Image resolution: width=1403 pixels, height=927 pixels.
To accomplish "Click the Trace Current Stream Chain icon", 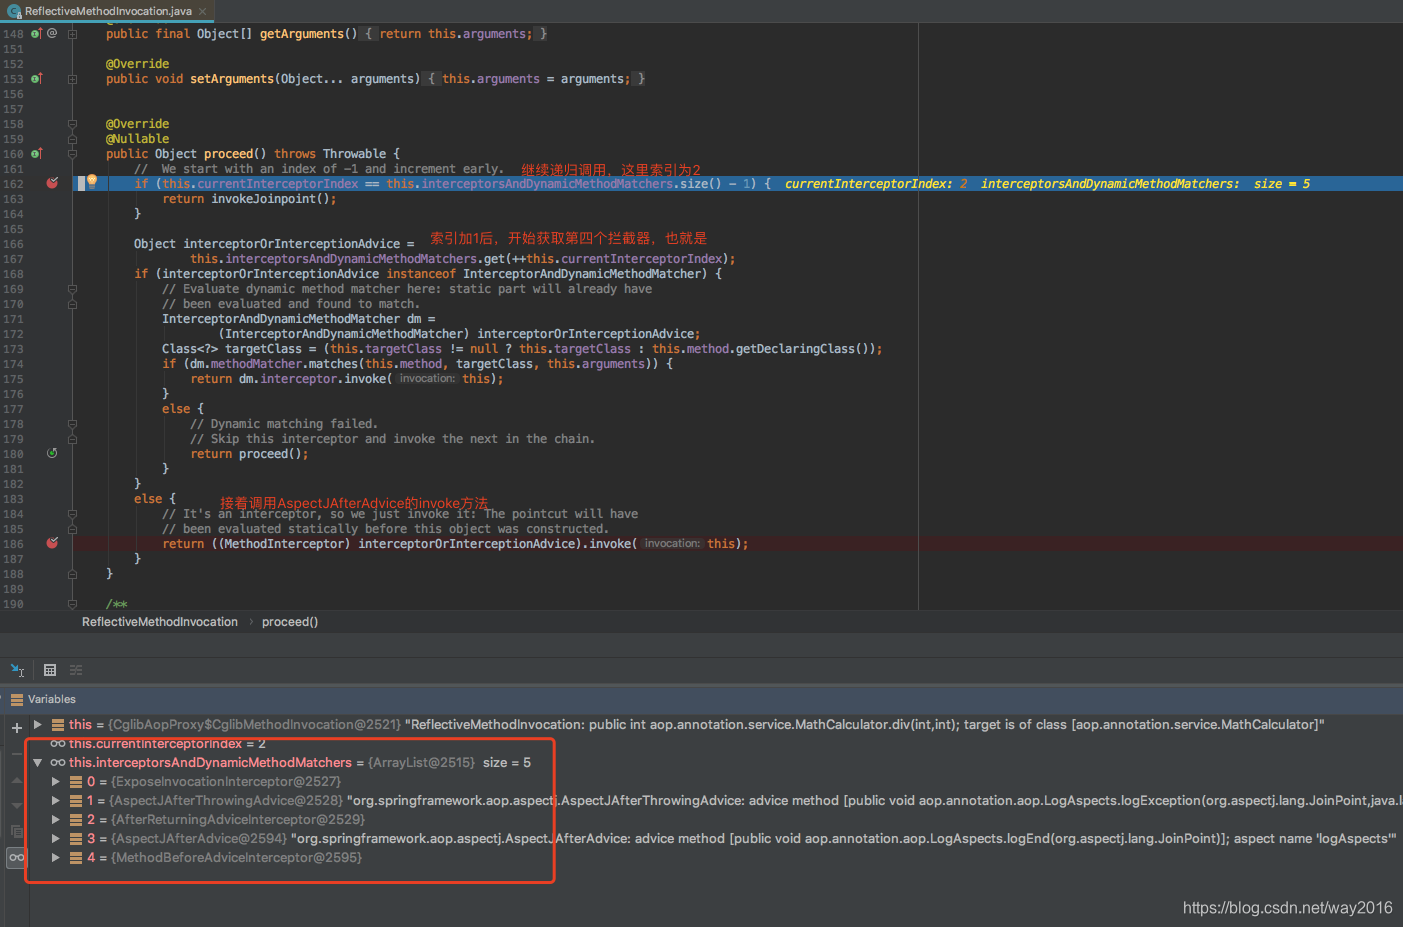I will (76, 670).
